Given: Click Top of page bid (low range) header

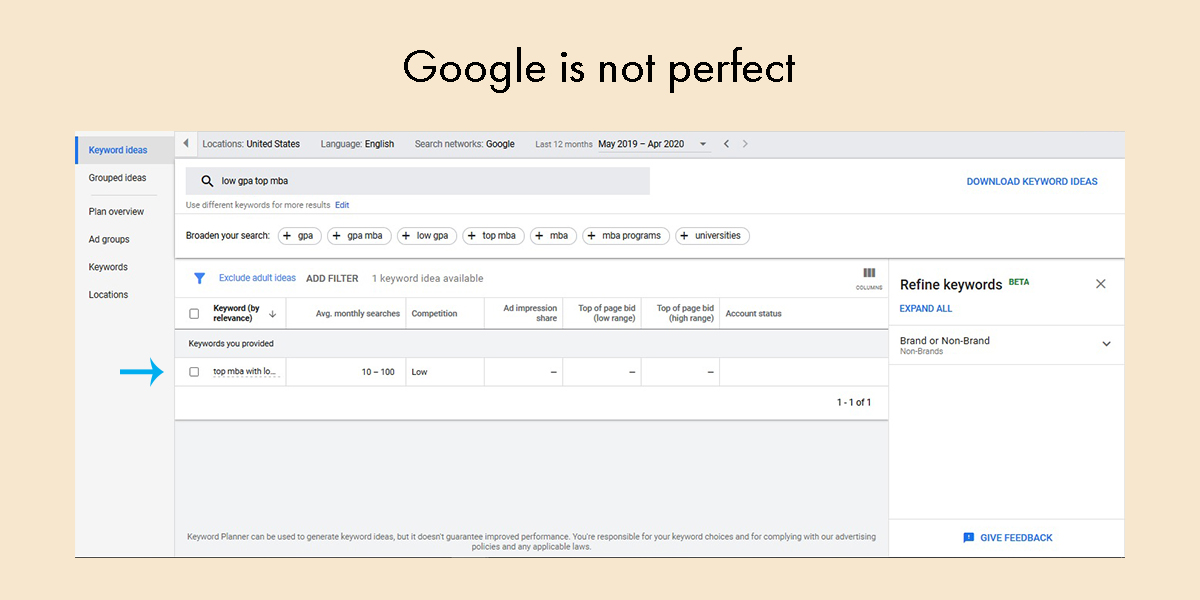Looking at the screenshot, I should pyautogui.click(x=607, y=313).
